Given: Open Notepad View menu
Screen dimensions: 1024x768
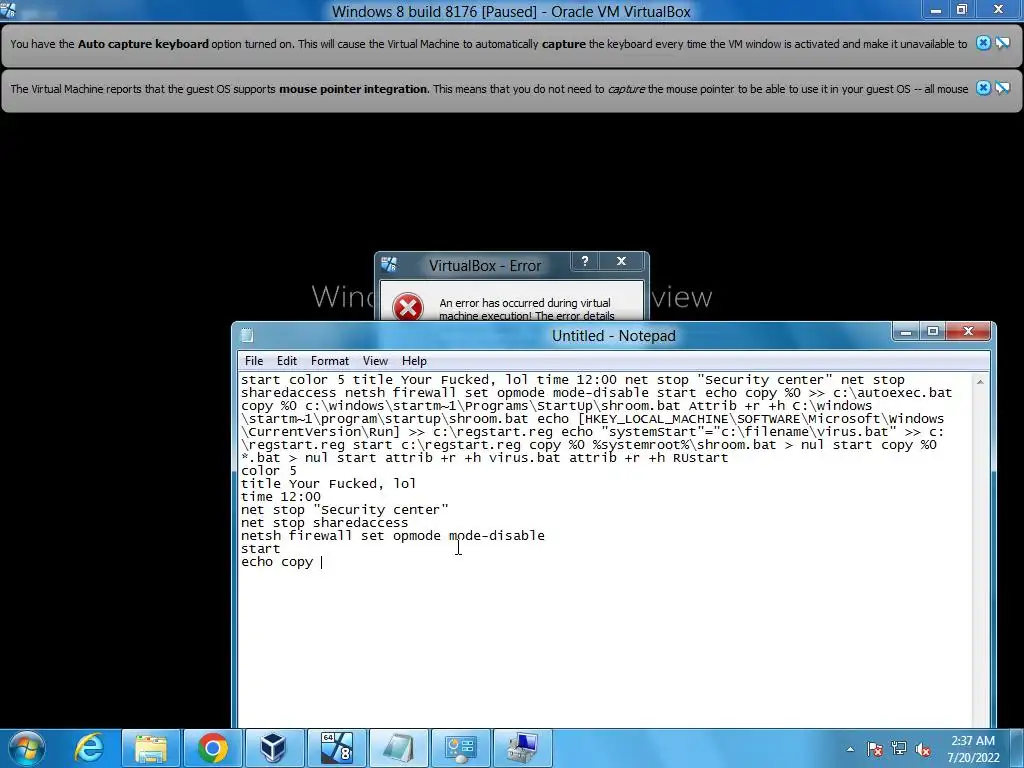Looking at the screenshot, I should [x=376, y=360].
